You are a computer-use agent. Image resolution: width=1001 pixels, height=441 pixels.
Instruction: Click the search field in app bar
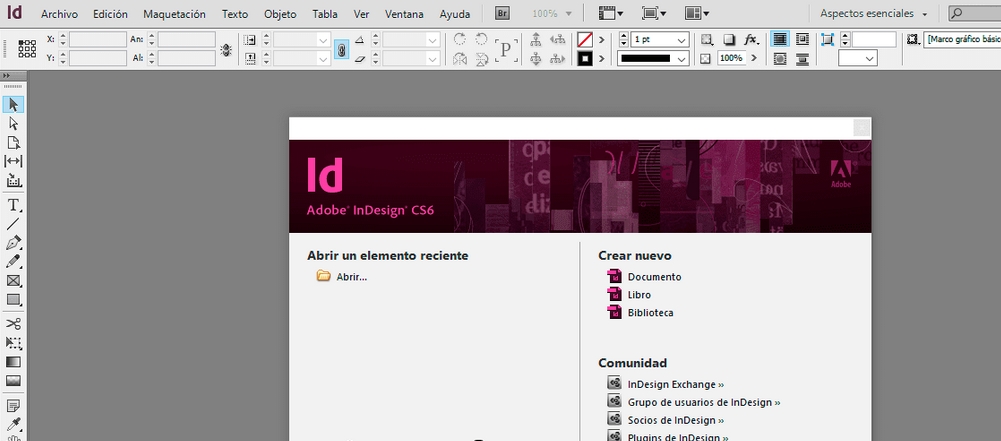pyautogui.click(x=975, y=13)
